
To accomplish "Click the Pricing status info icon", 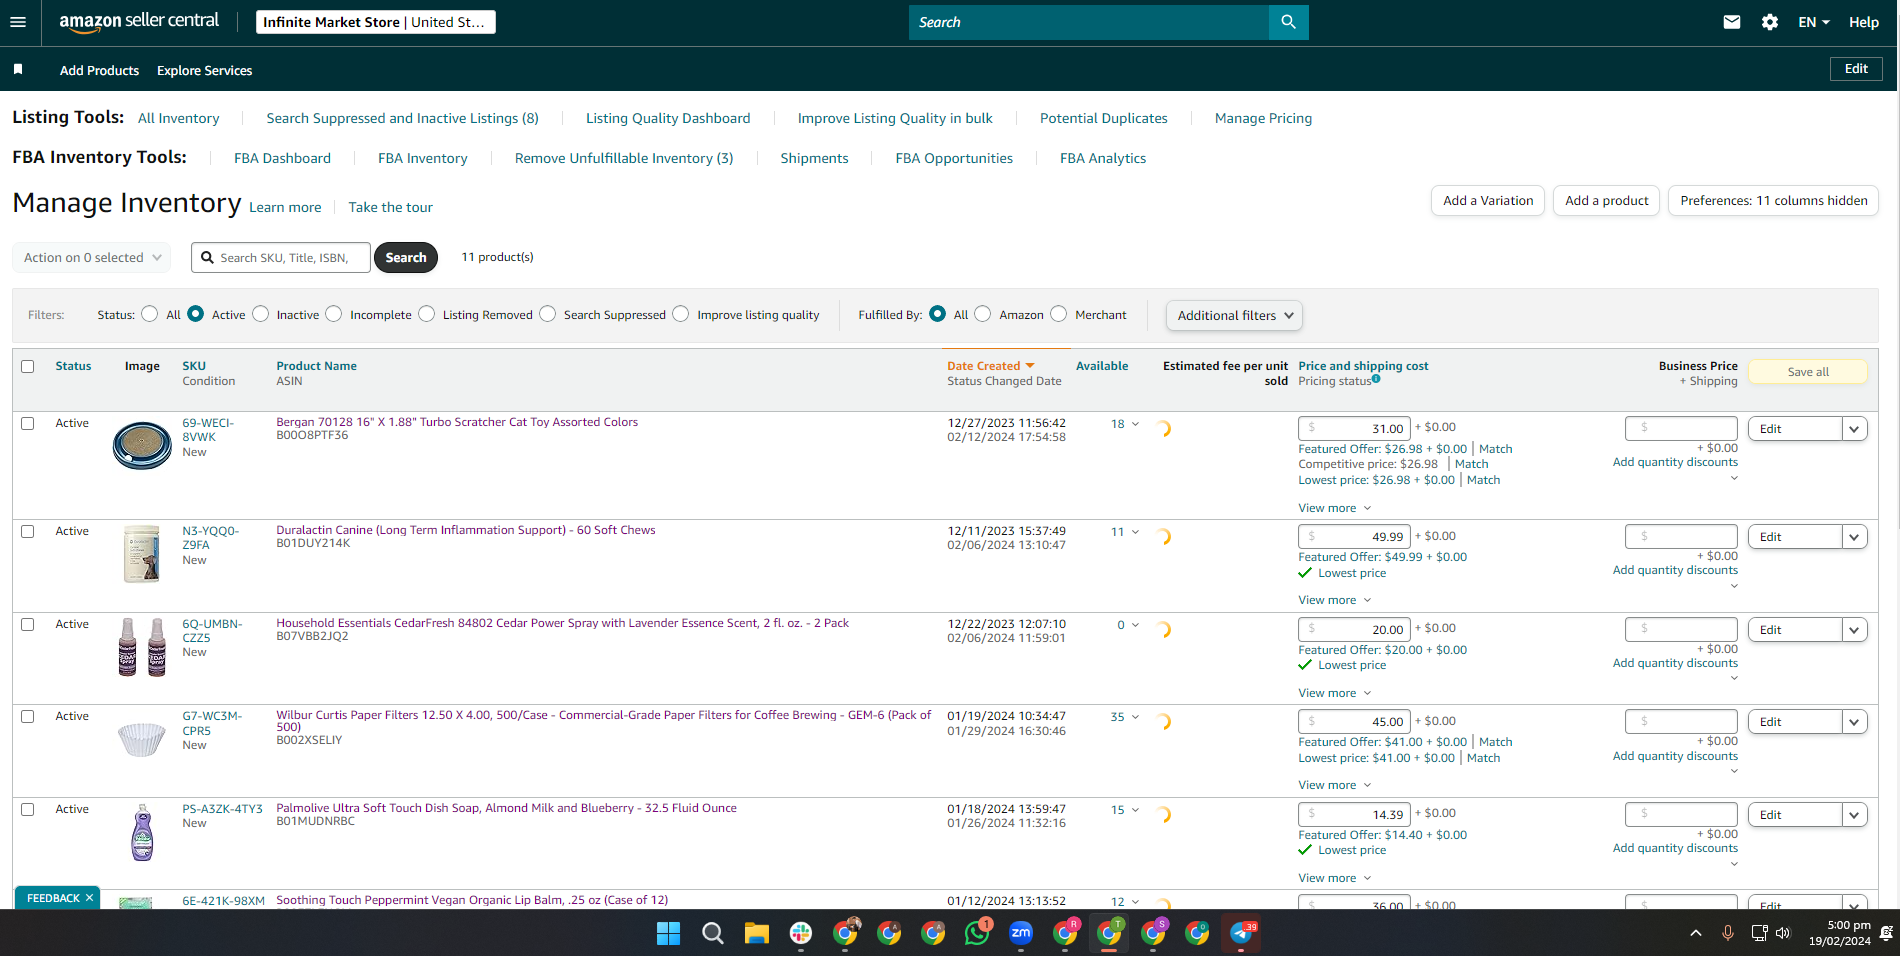I will (1376, 379).
